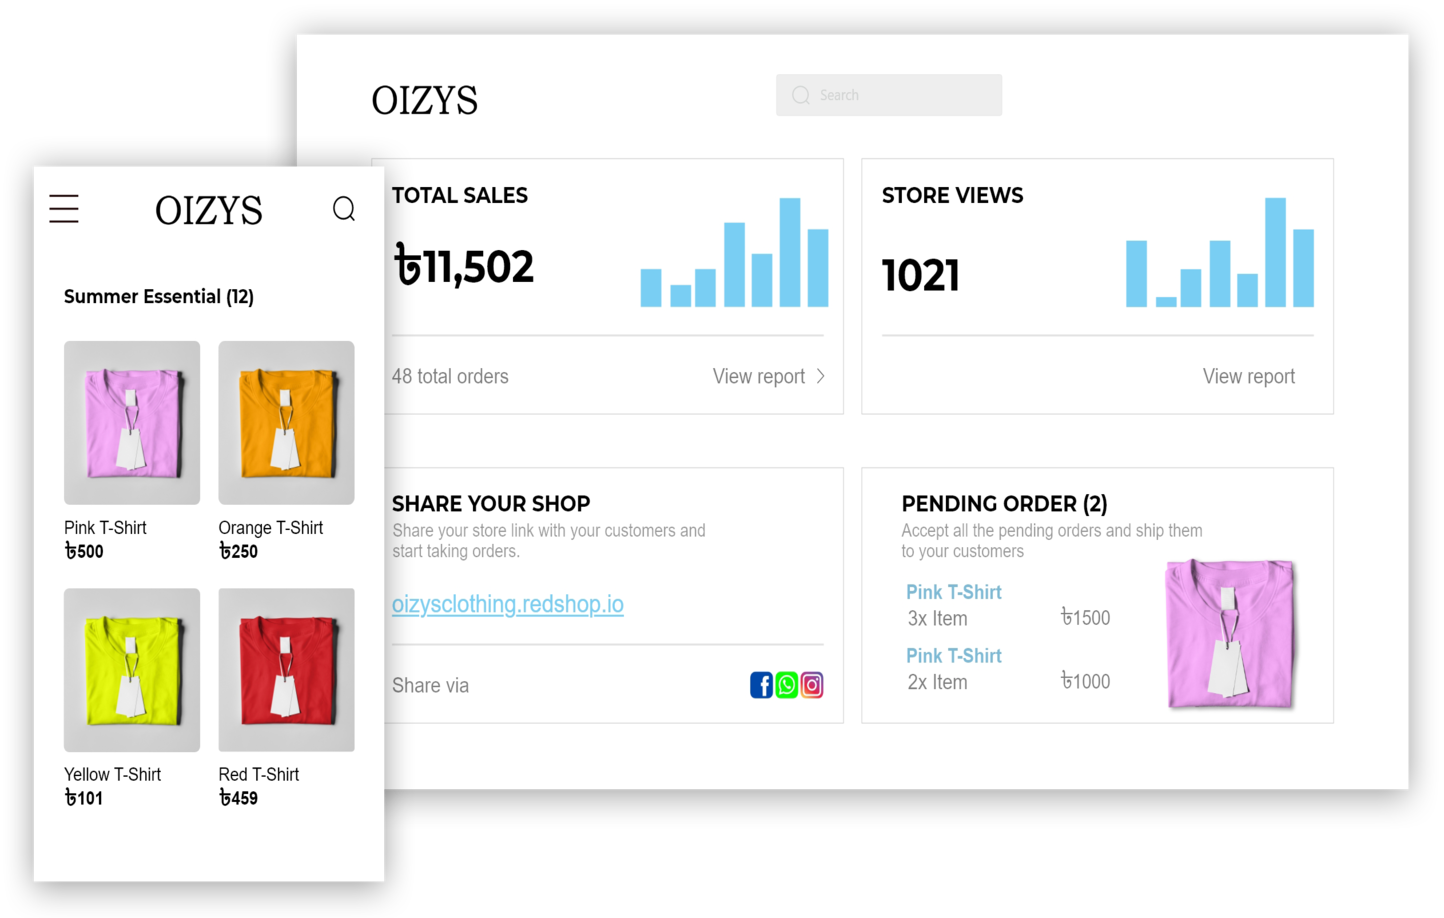Open the hamburger menu on mobile view
Image resolution: width=1444 pixels, height=918 pixels.
(63, 209)
